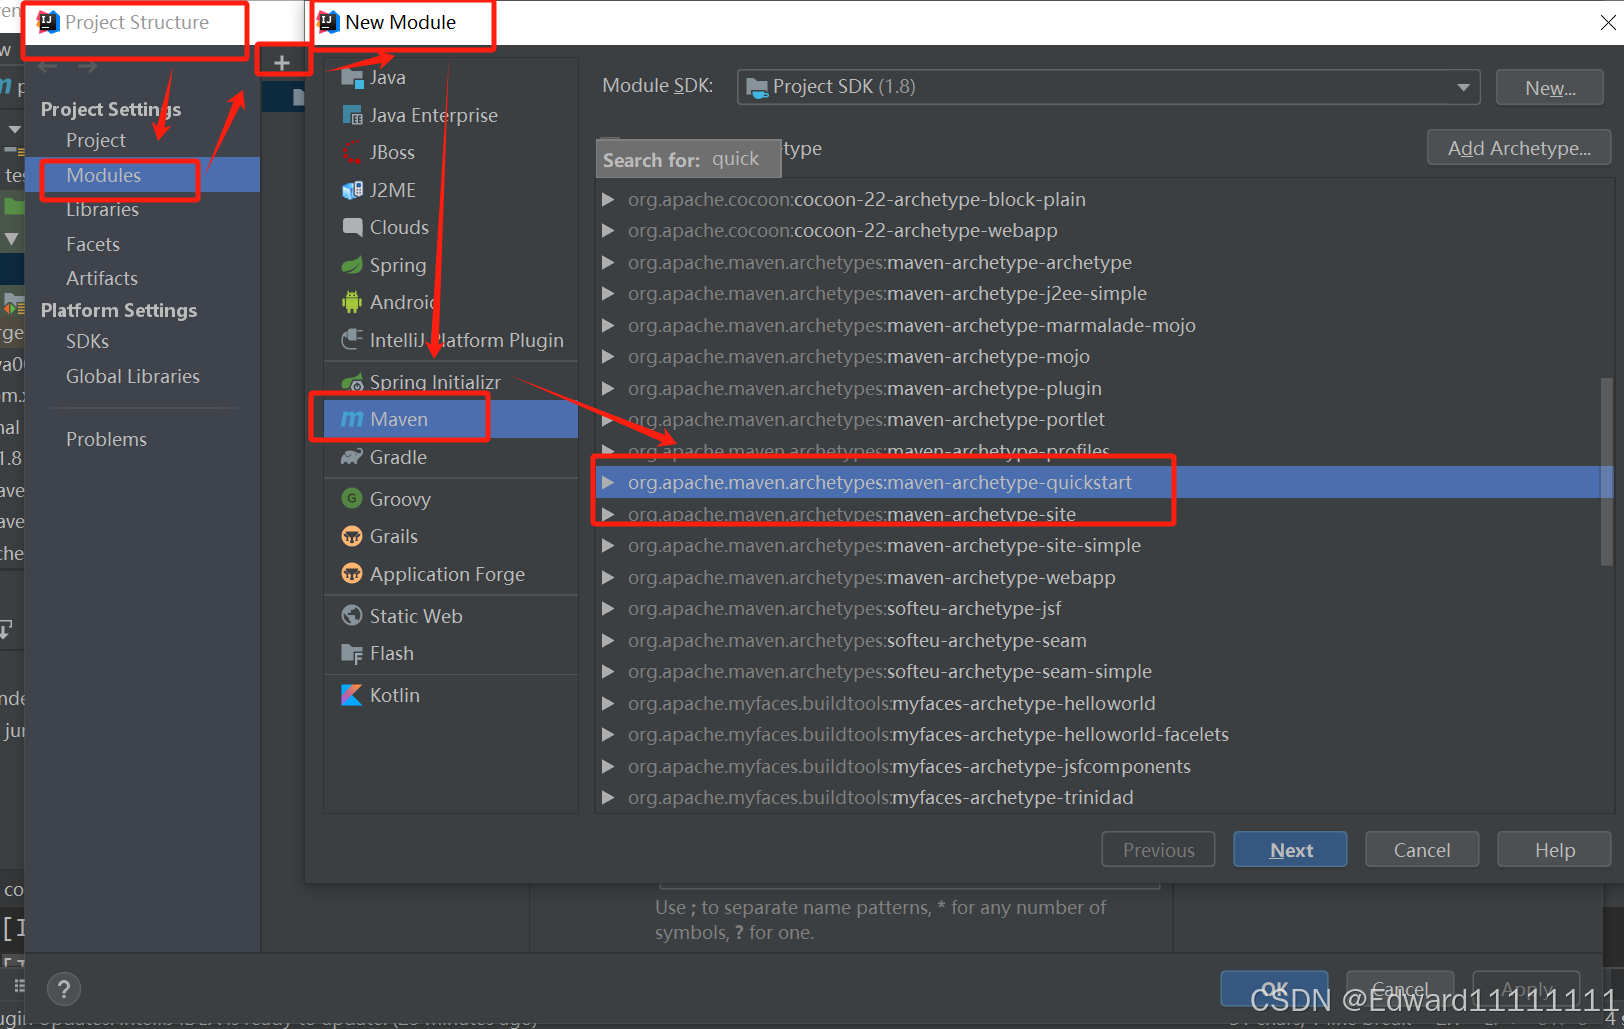Click the Add Archetype... button

(x=1519, y=148)
